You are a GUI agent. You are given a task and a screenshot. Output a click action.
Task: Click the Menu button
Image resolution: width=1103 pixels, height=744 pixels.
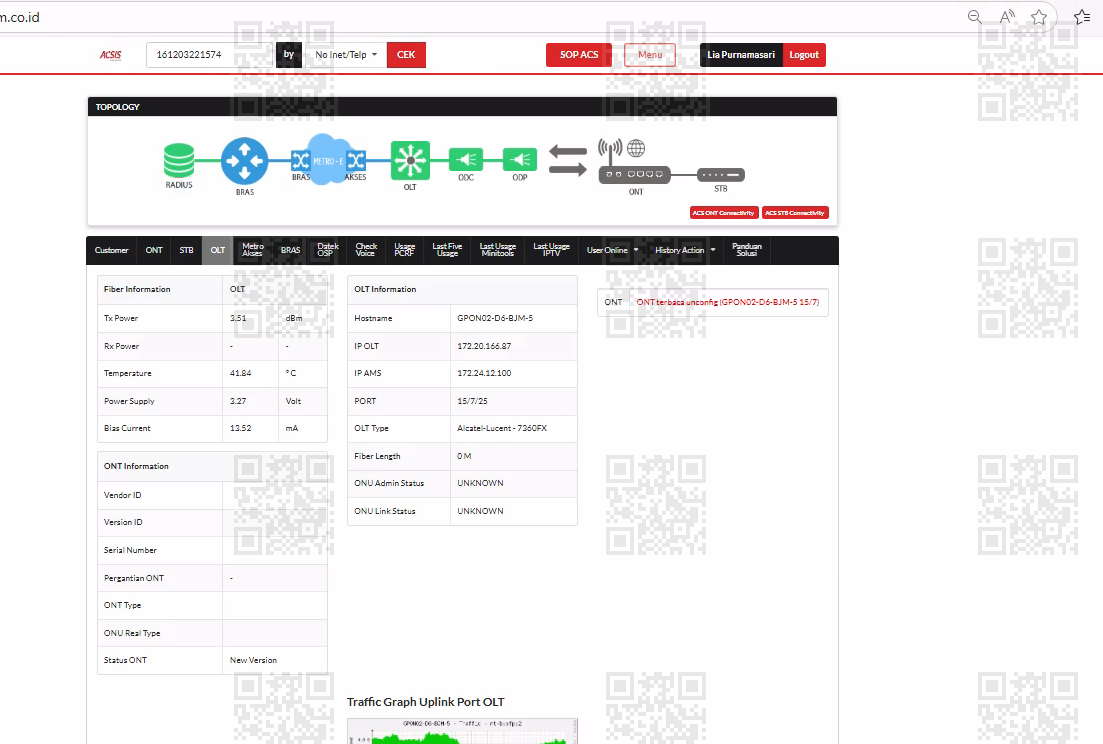(x=650, y=55)
